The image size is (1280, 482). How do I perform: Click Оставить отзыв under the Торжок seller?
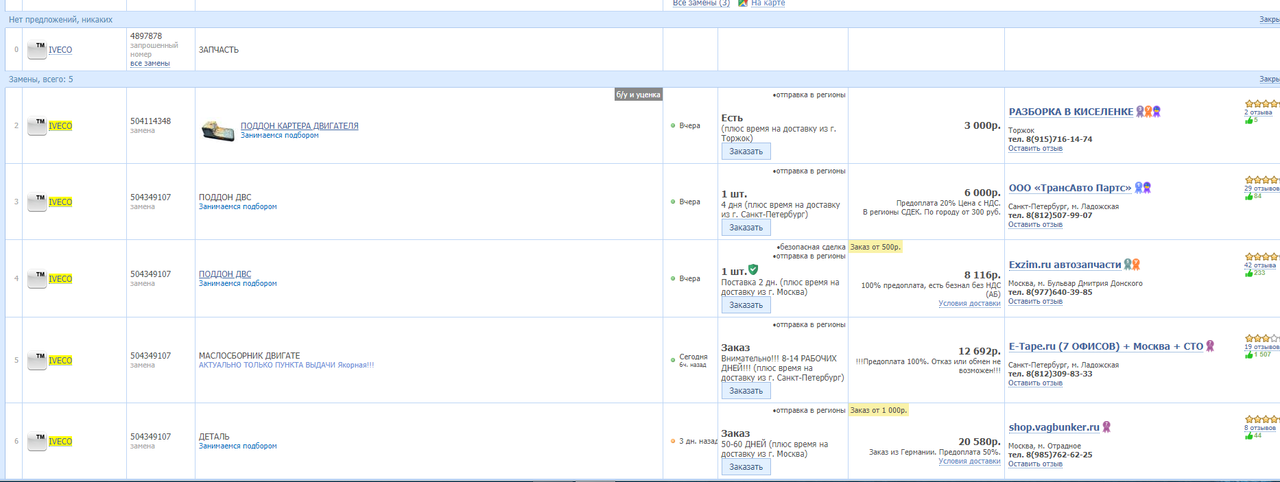coord(1035,148)
